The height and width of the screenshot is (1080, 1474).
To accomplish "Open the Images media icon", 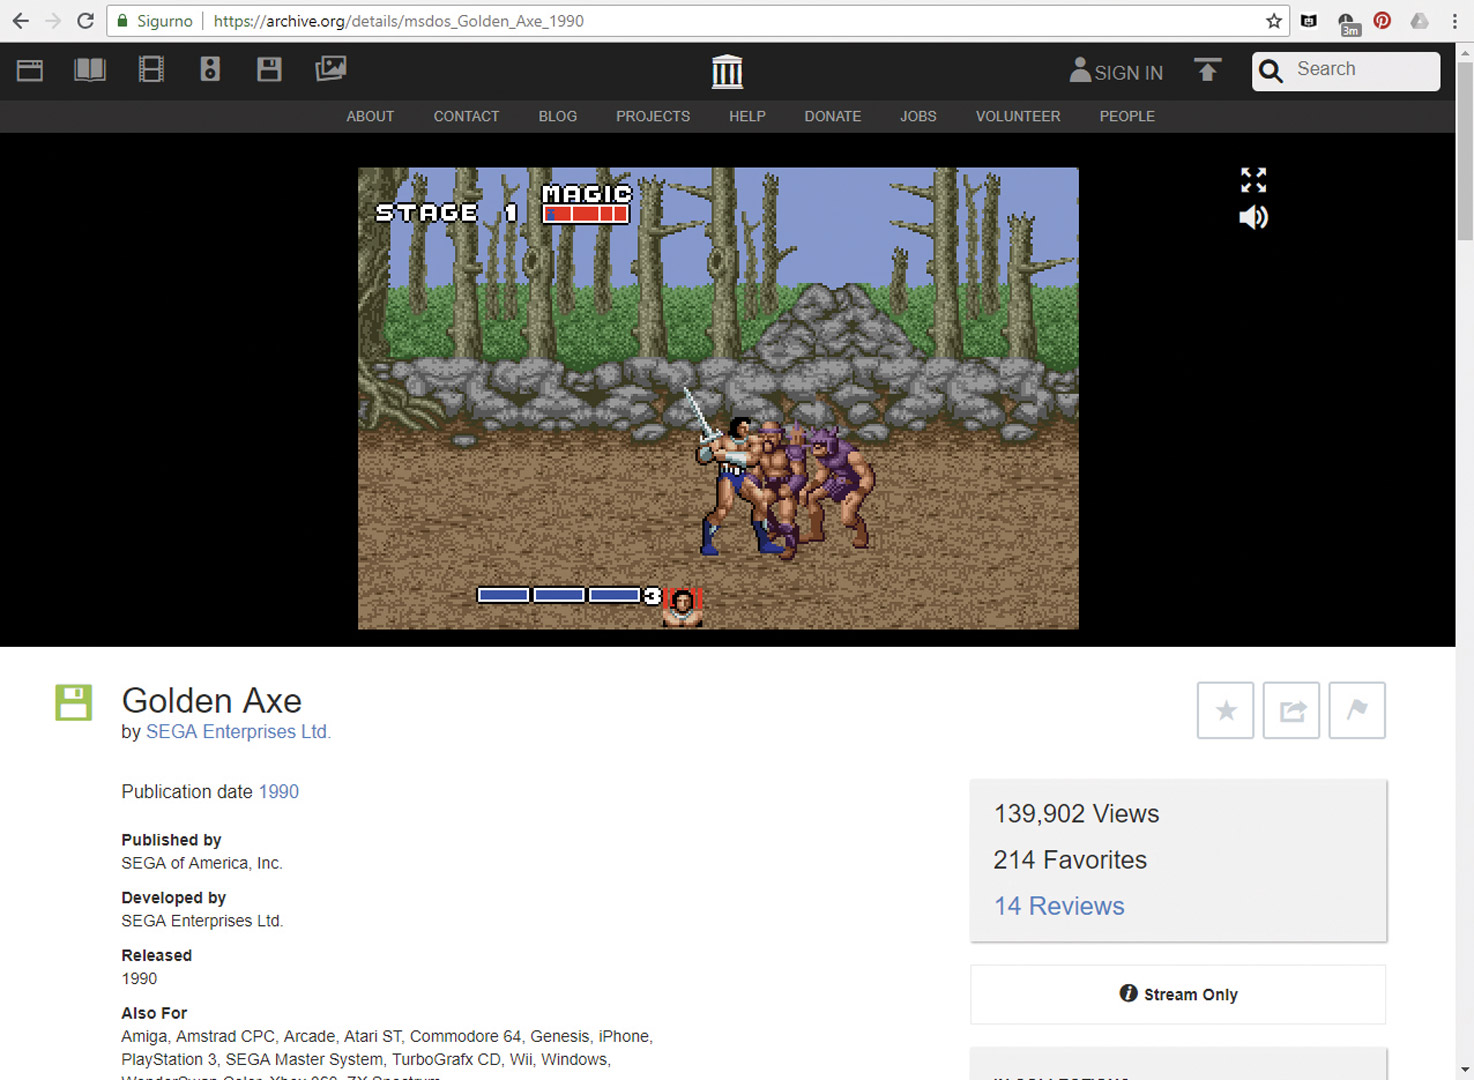I will [331, 68].
